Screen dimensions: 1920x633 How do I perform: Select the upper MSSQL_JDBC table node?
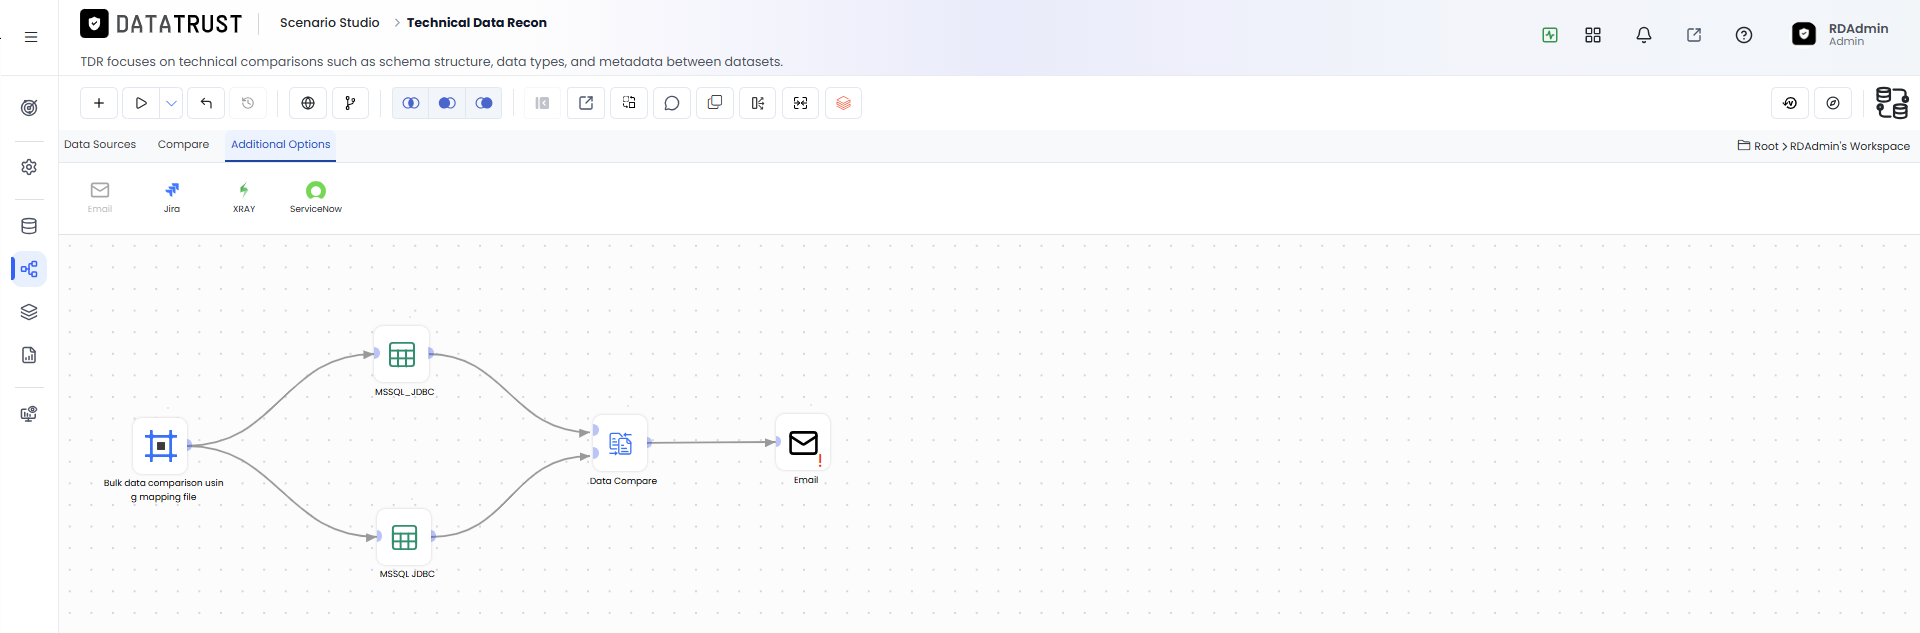pos(402,354)
